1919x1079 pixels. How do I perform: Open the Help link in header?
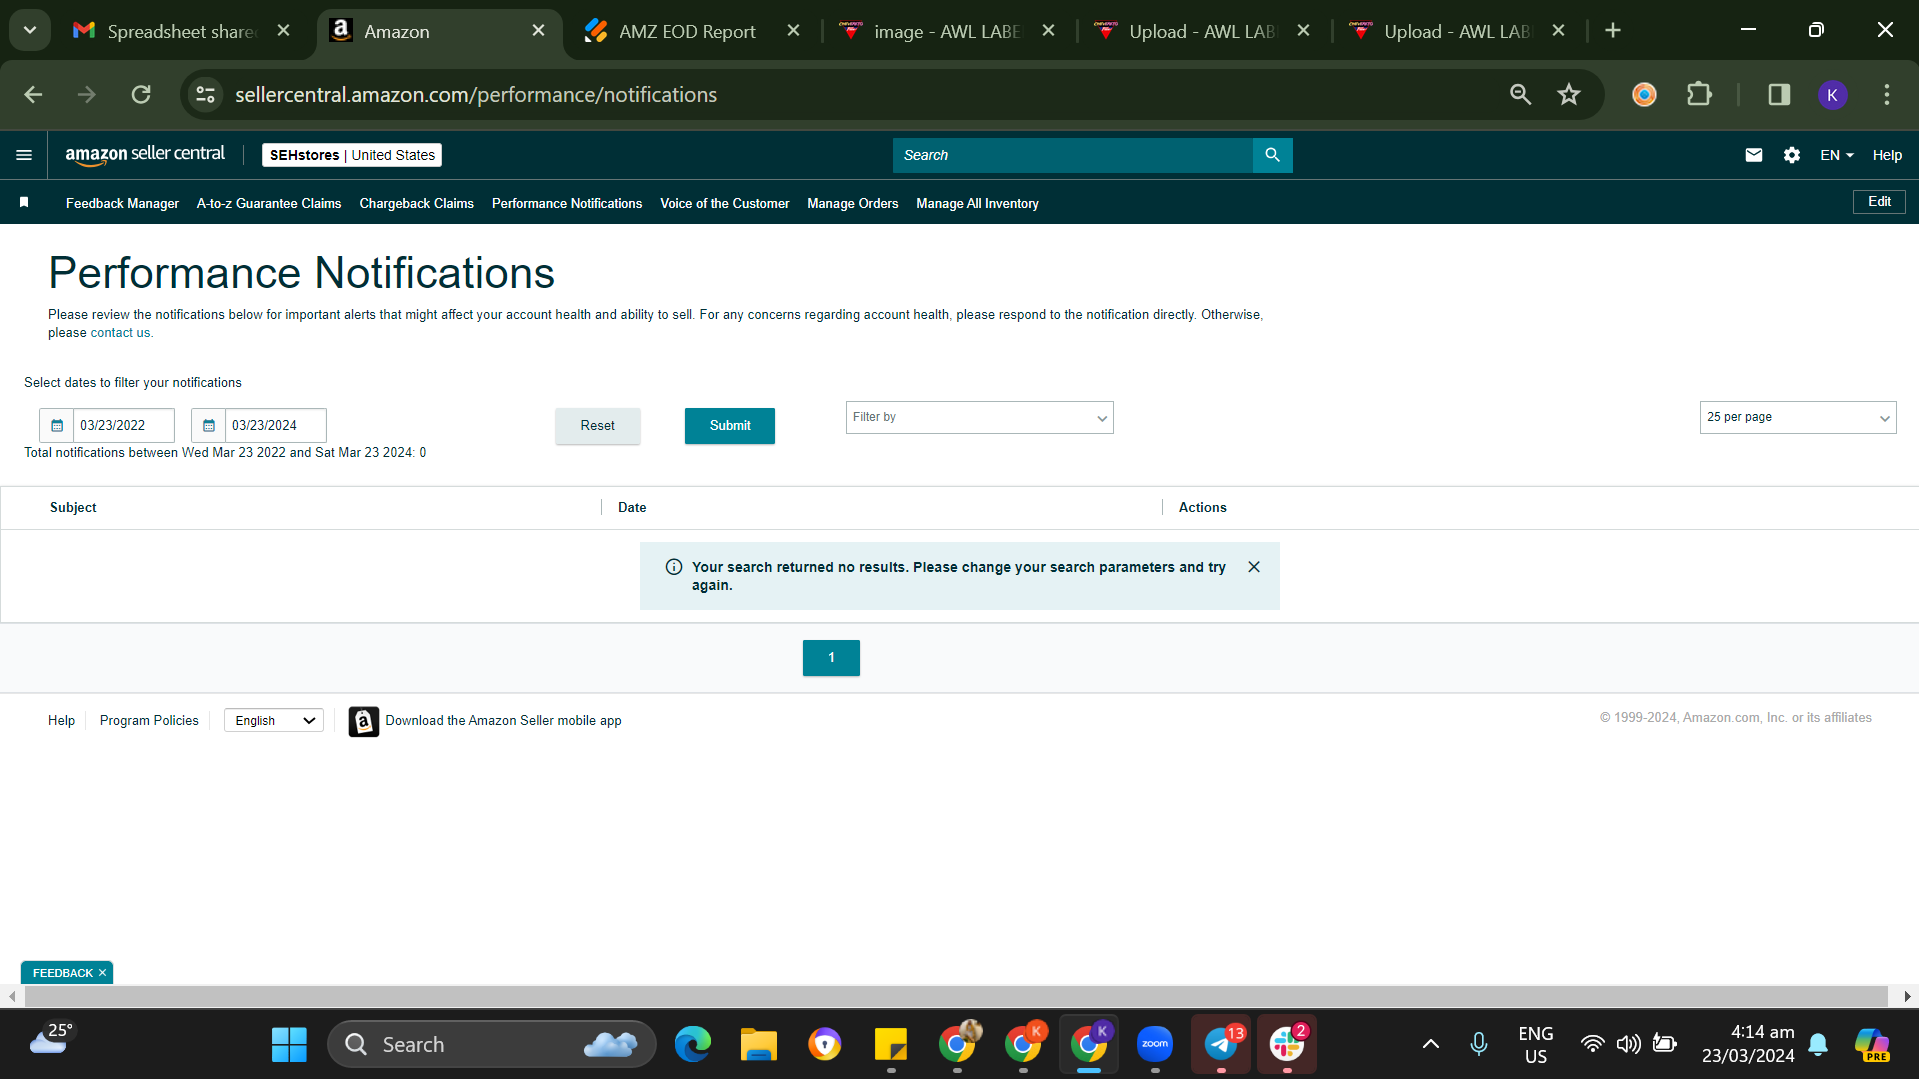1886,155
